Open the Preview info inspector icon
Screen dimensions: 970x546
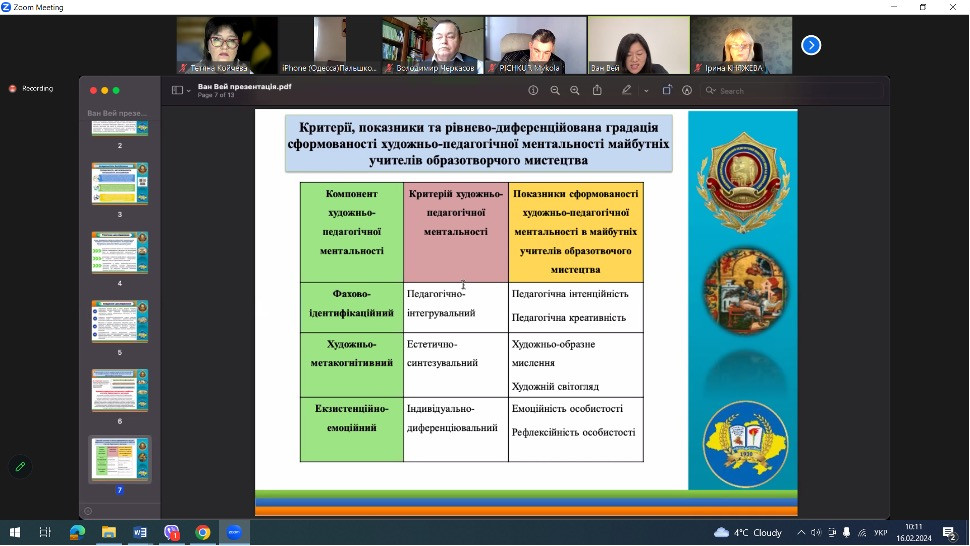(533, 90)
